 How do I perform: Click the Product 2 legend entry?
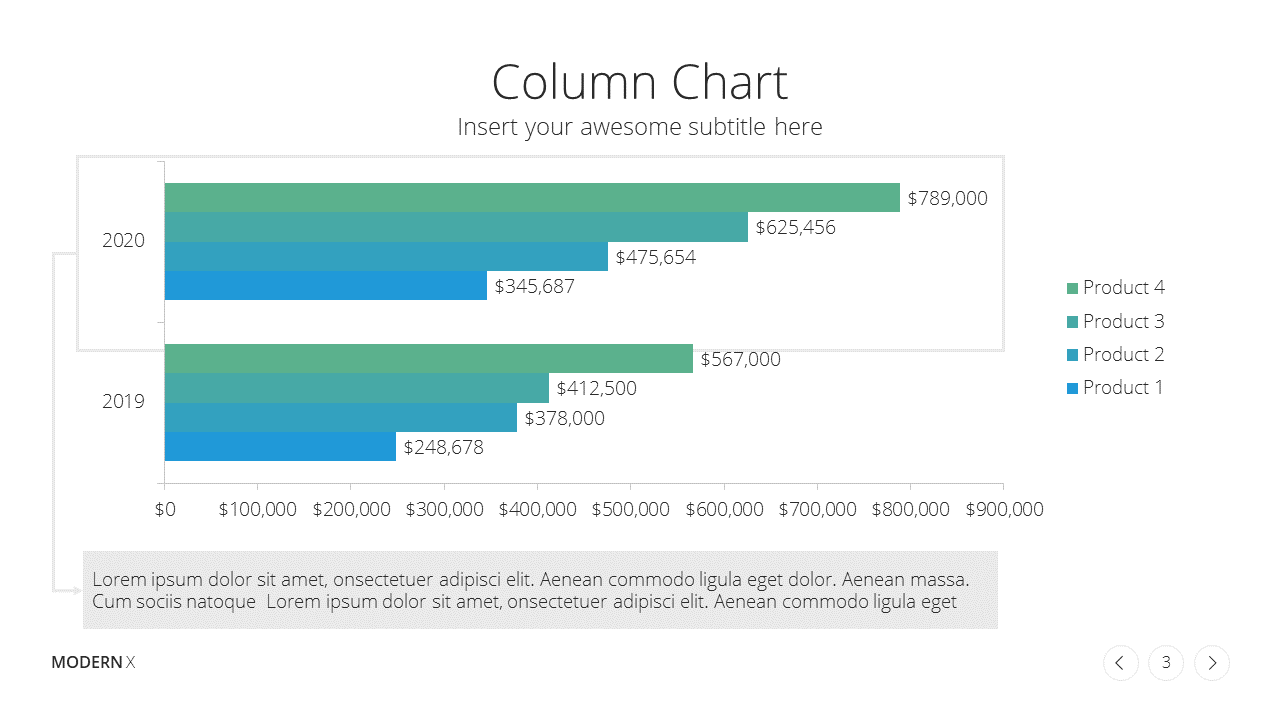pos(1116,355)
